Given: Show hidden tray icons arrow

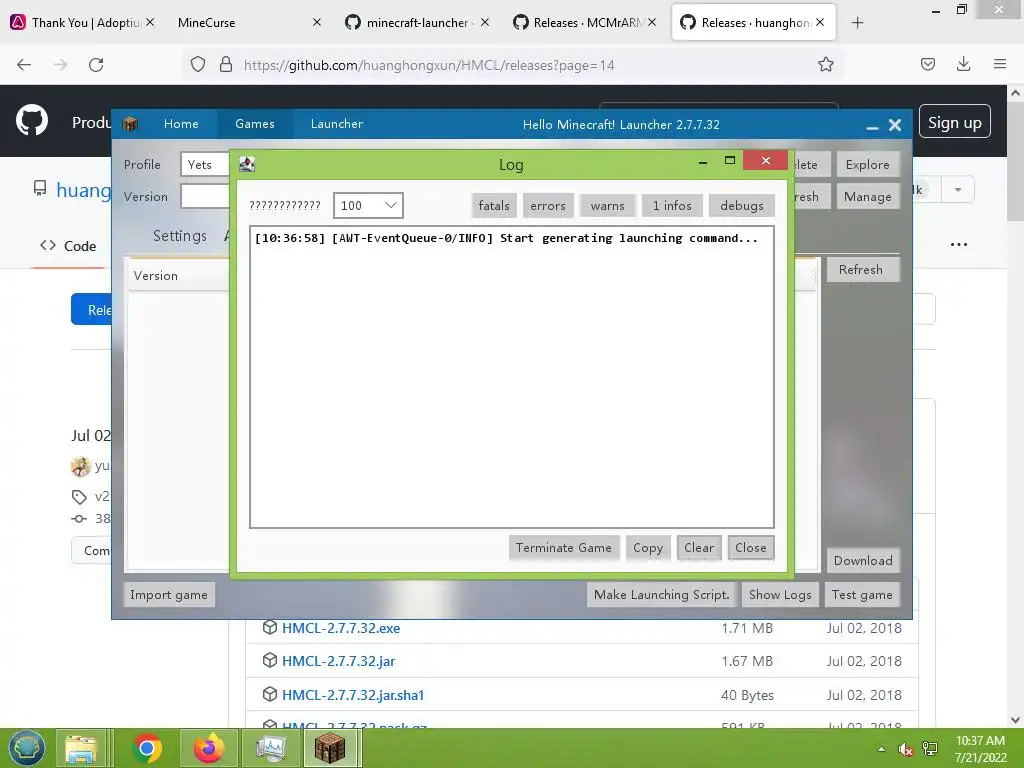Looking at the screenshot, I should click(x=882, y=749).
